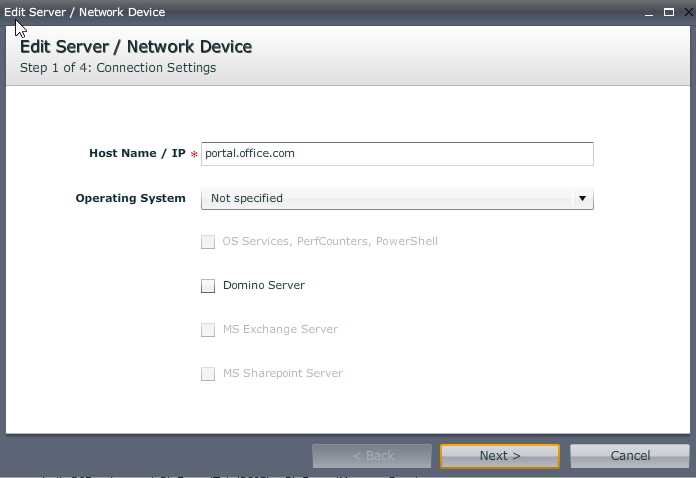Enable the Domino Server checkbox

point(208,286)
